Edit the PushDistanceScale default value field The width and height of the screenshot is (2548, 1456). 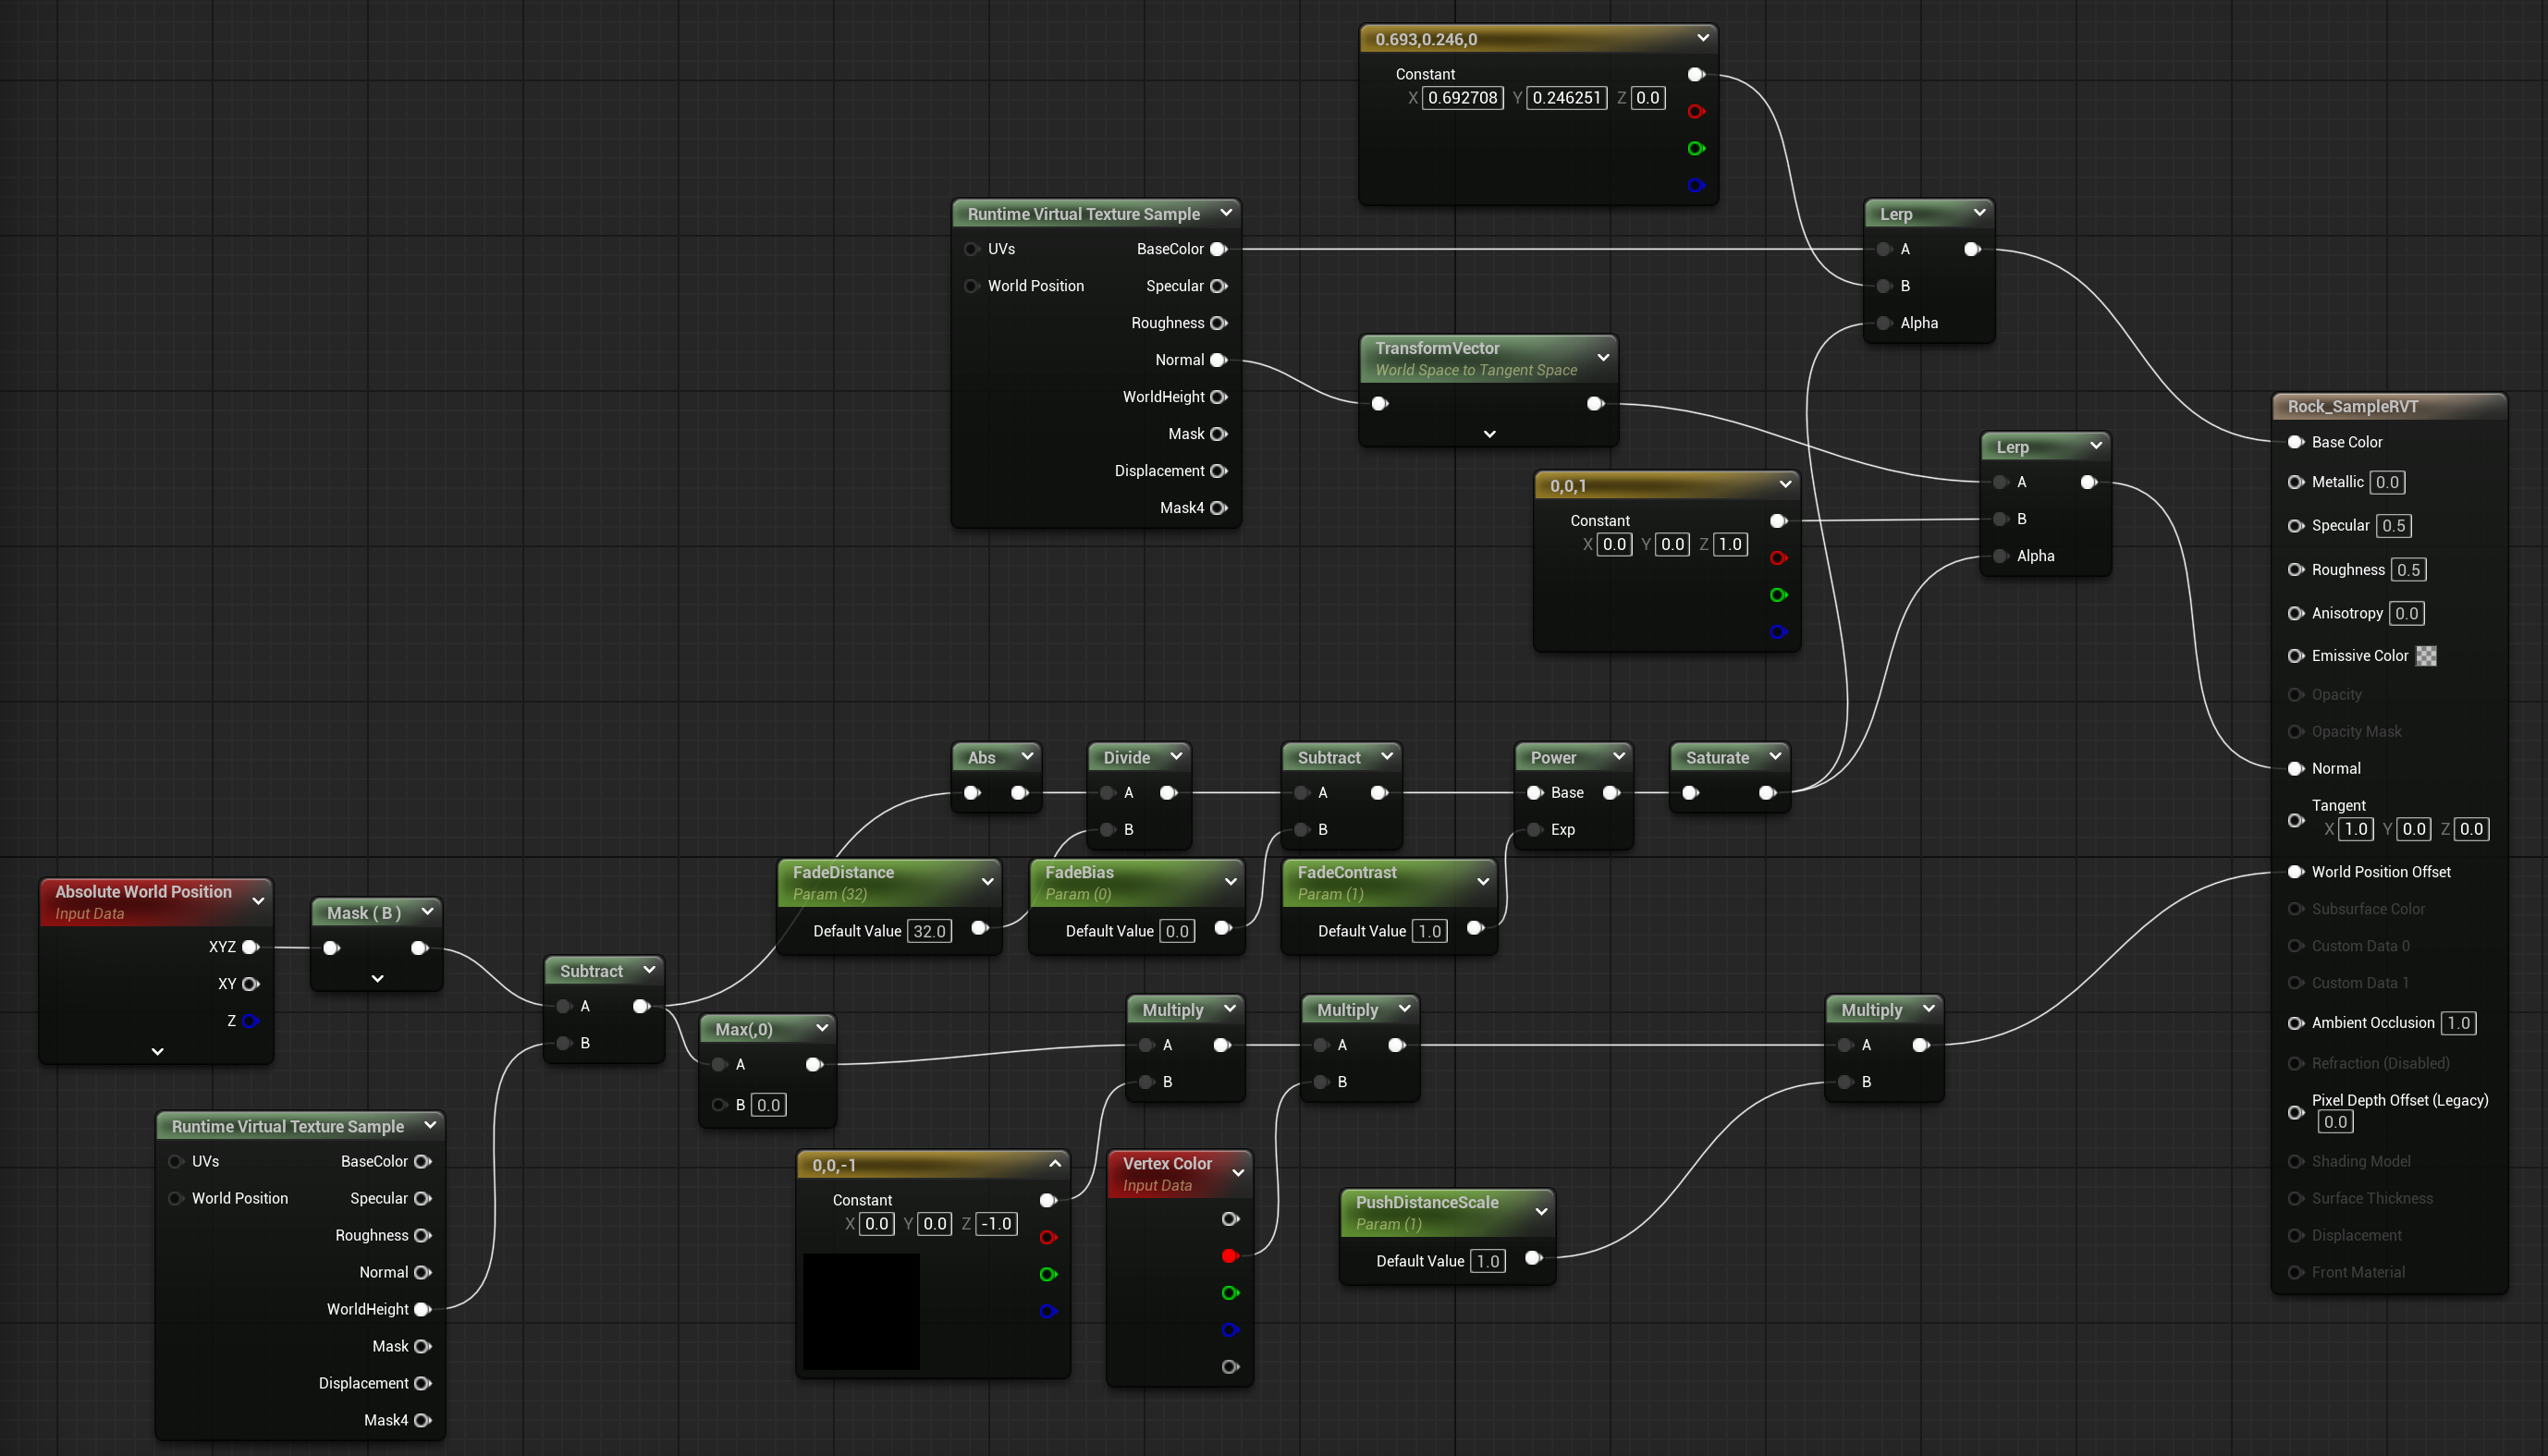pyautogui.click(x=1488, y=1261)
